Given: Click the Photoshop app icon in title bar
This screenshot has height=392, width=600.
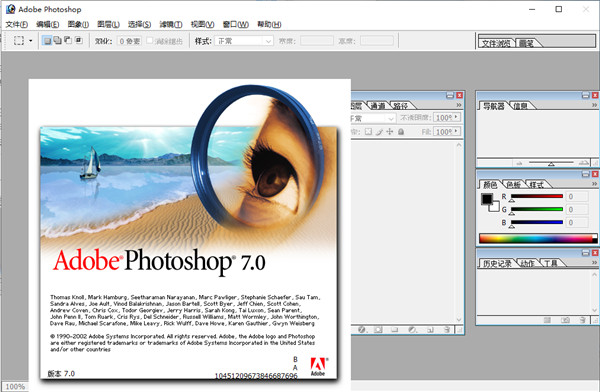Looking at the screenshot, I should point(11,9).
